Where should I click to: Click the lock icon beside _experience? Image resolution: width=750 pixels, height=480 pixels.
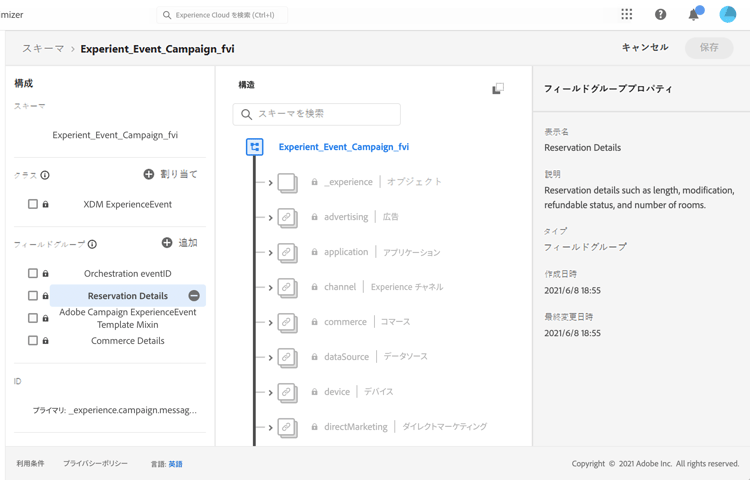[314, 182]
